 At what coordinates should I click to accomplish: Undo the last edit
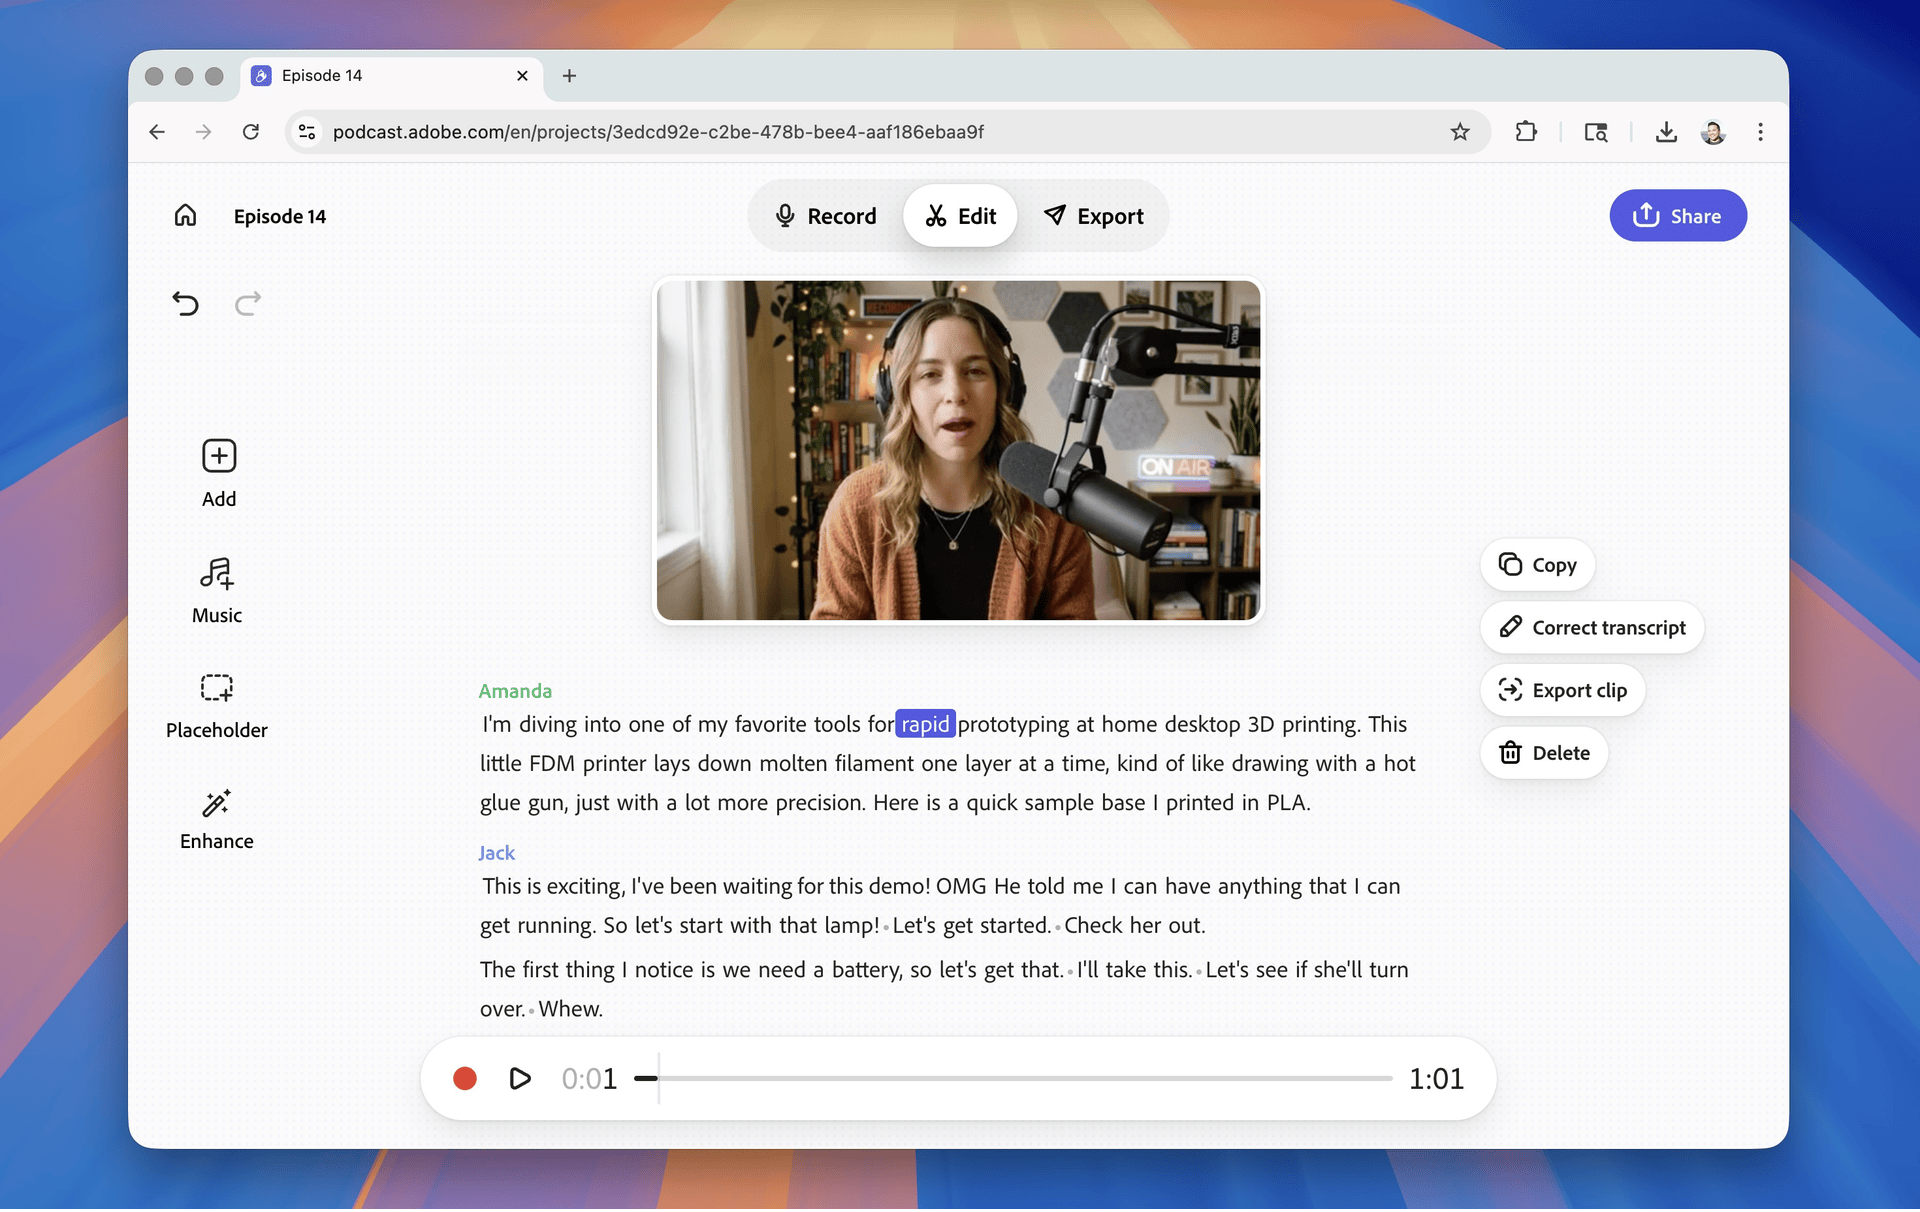[x=186, y=303]
